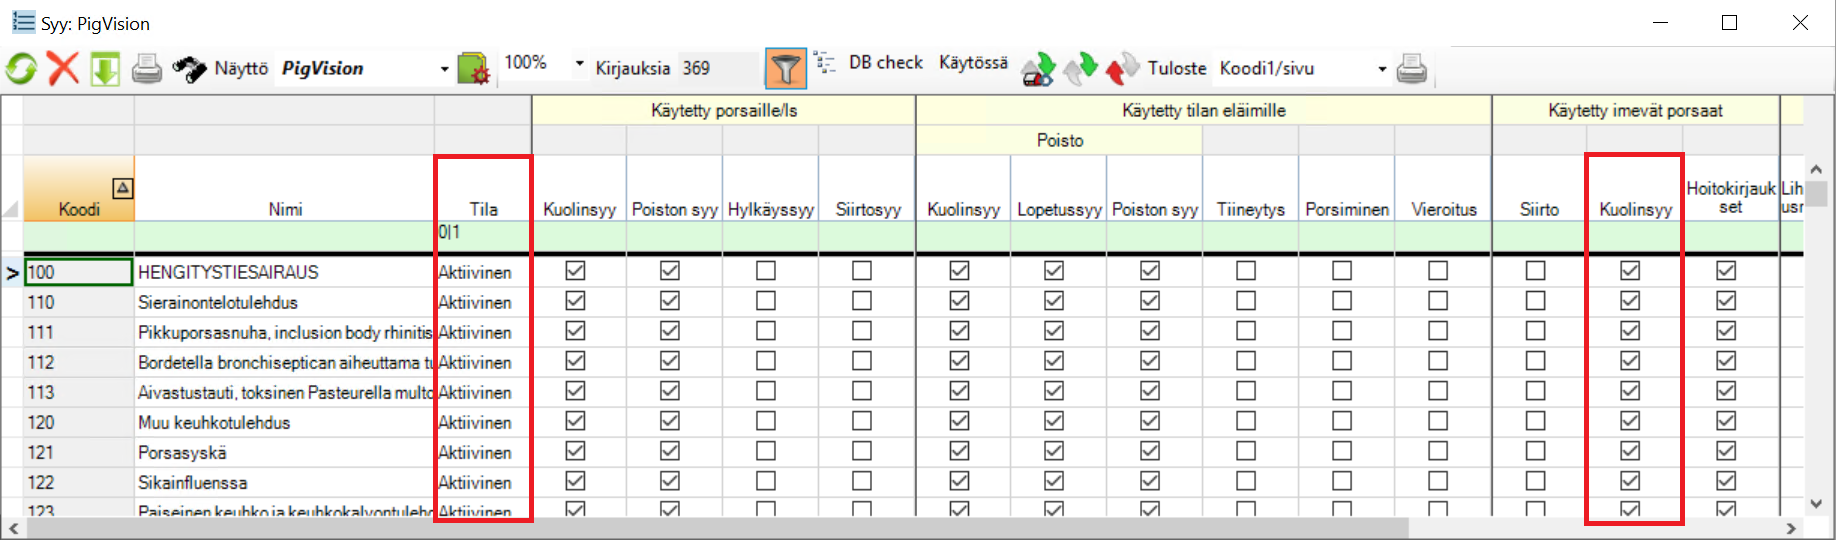This screenshot has height=541, width=1836.
Task: Click the Käytetty porsaille/ls group header
Action: click(x=724, y=110)
